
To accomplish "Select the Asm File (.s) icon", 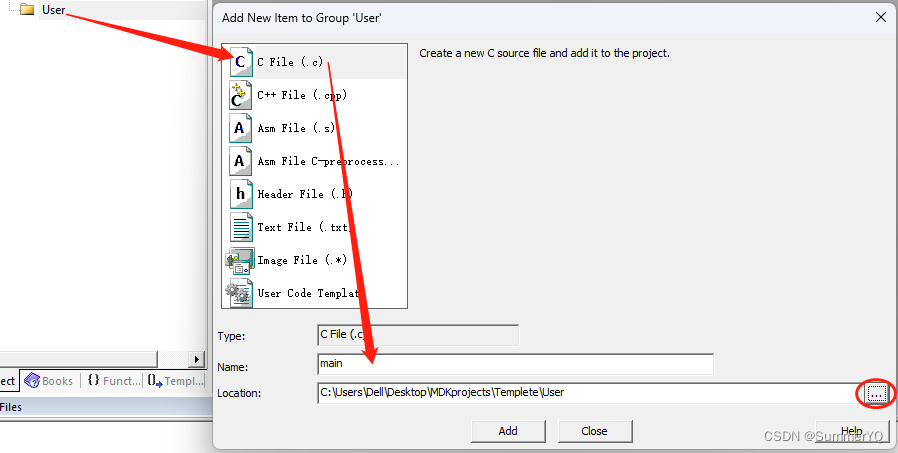I will coord(241,128).
